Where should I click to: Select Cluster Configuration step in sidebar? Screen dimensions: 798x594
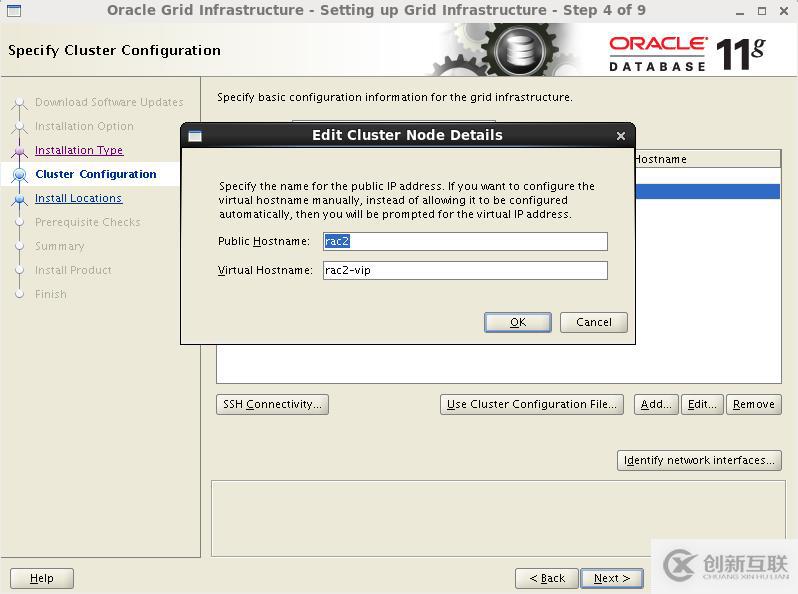pos(96,174)
